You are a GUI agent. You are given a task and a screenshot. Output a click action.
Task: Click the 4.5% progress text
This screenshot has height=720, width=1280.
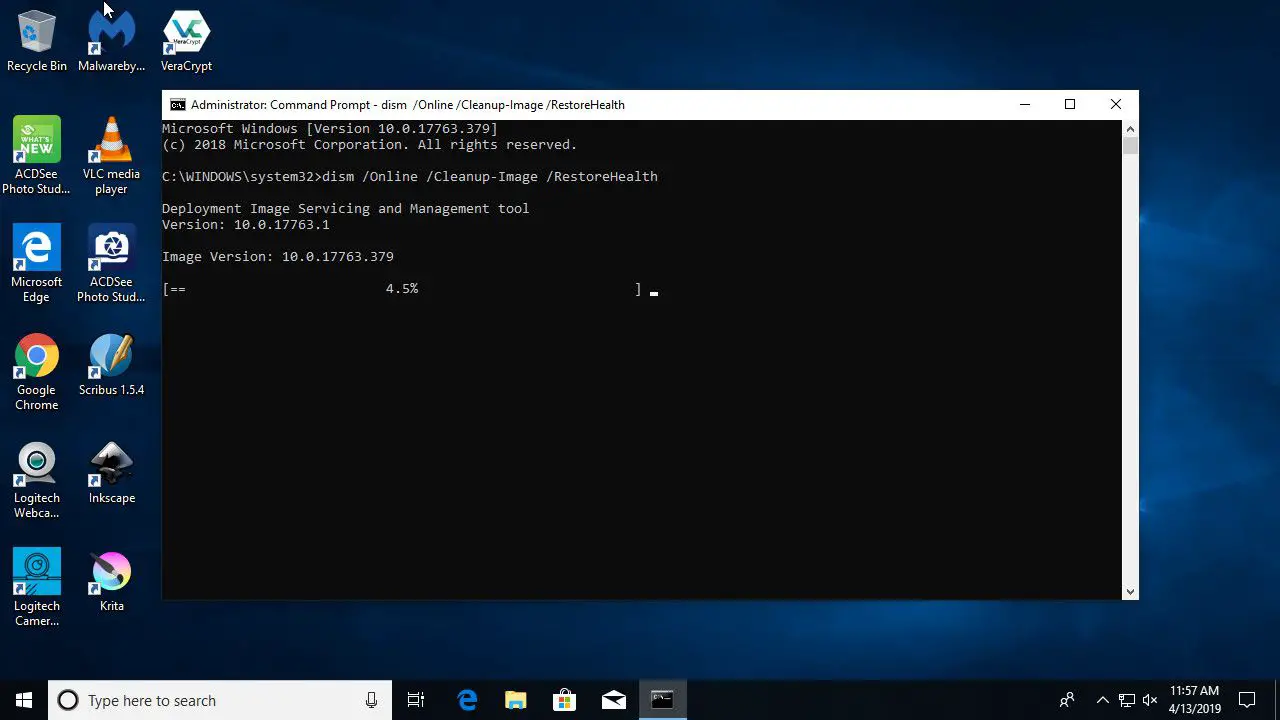[402, 288]
